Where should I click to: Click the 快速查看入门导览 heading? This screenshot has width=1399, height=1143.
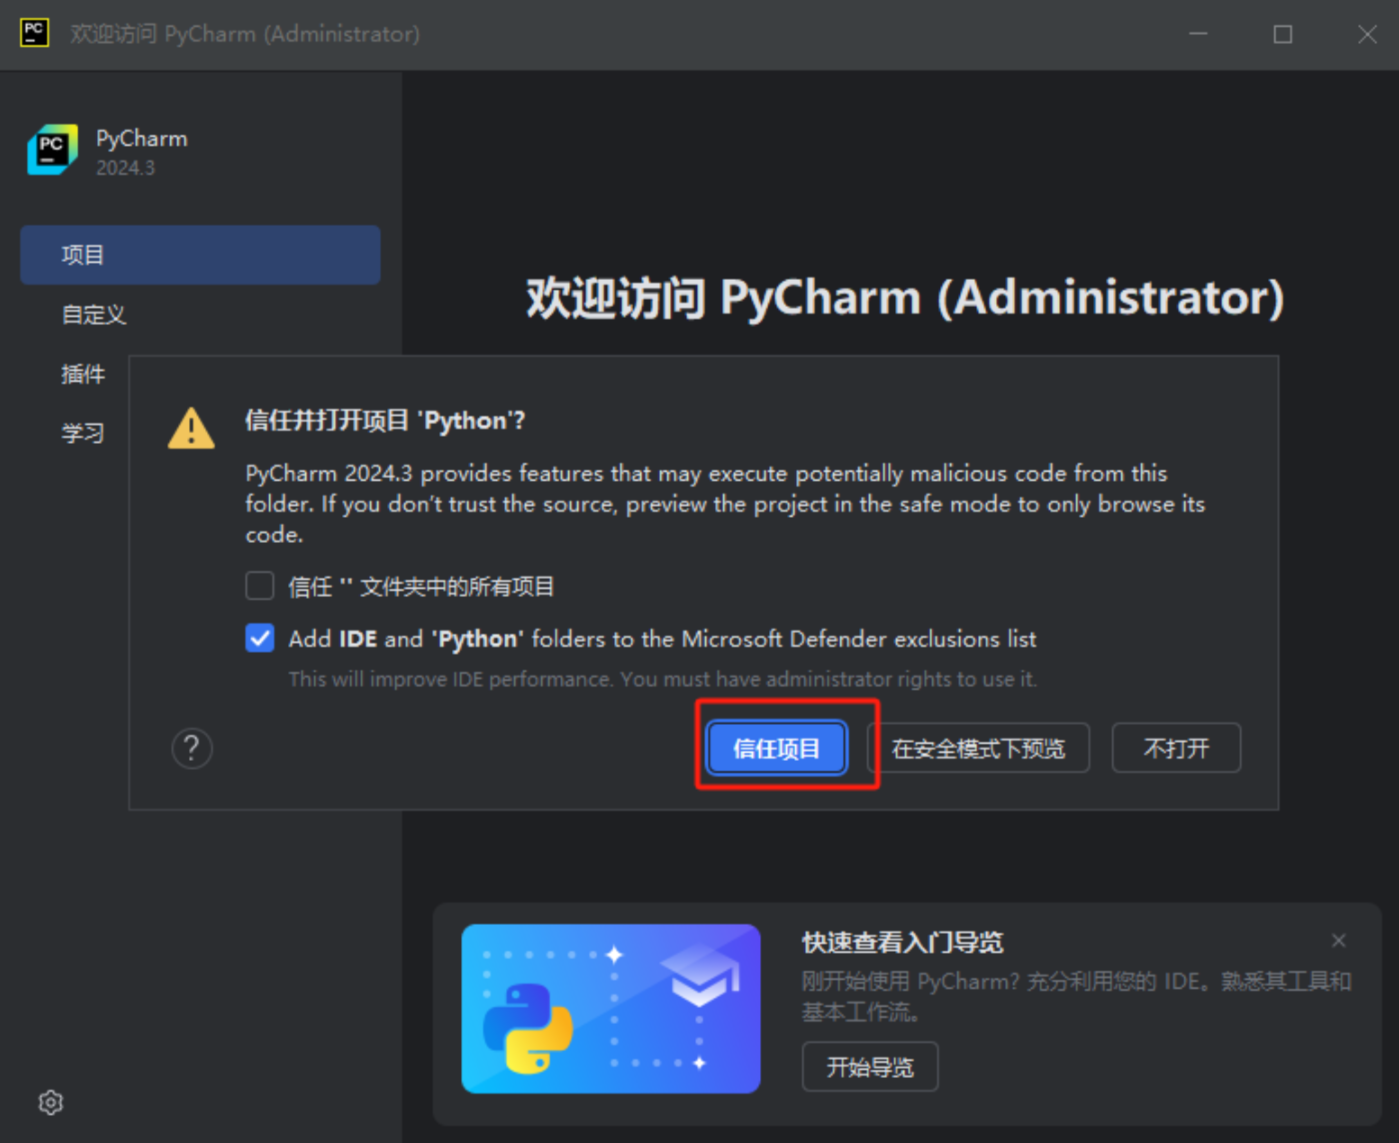tap(902, 942)
